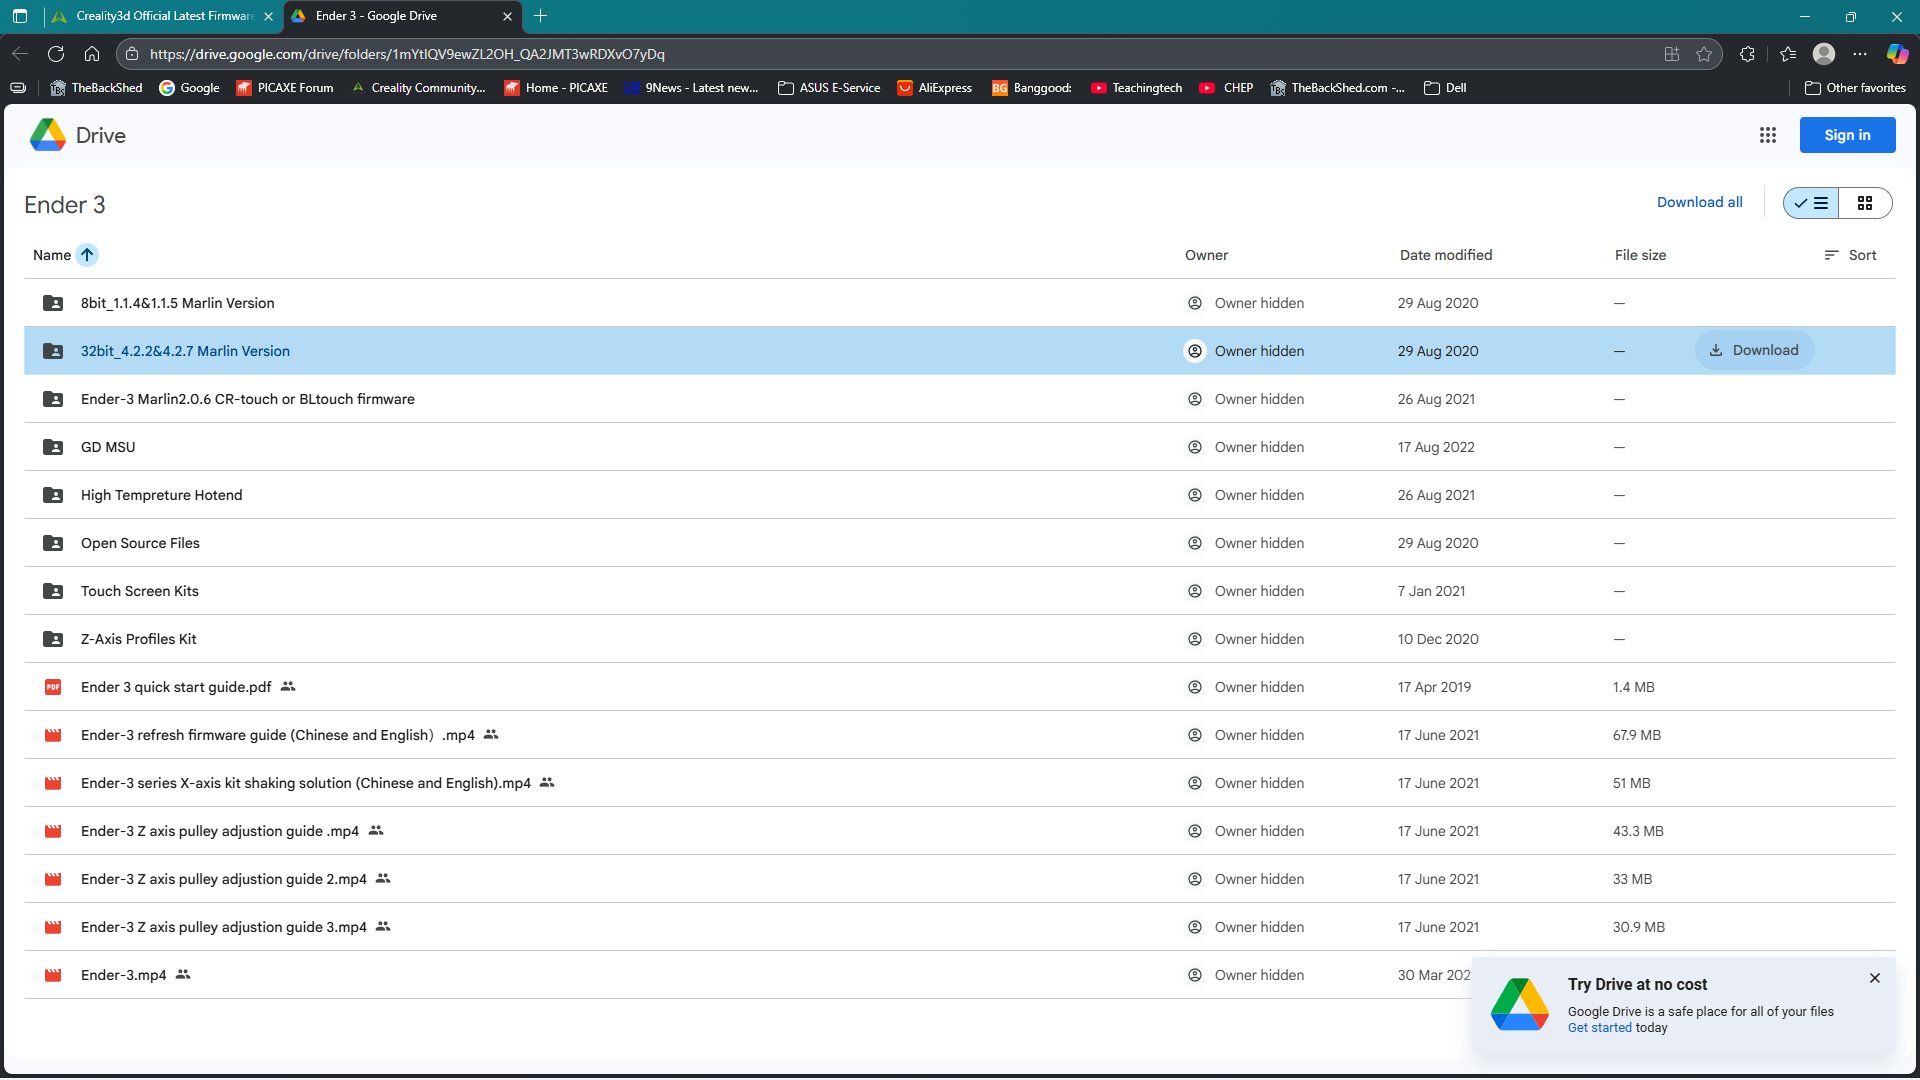Add page to favorites with star icon
1920x1080 pixels.
(1704, 54)
